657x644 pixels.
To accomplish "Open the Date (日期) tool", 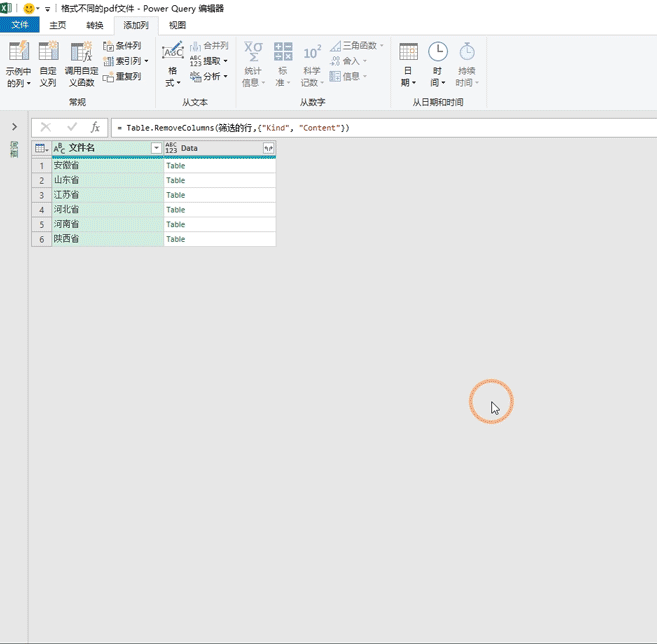I will coord(408,64).
